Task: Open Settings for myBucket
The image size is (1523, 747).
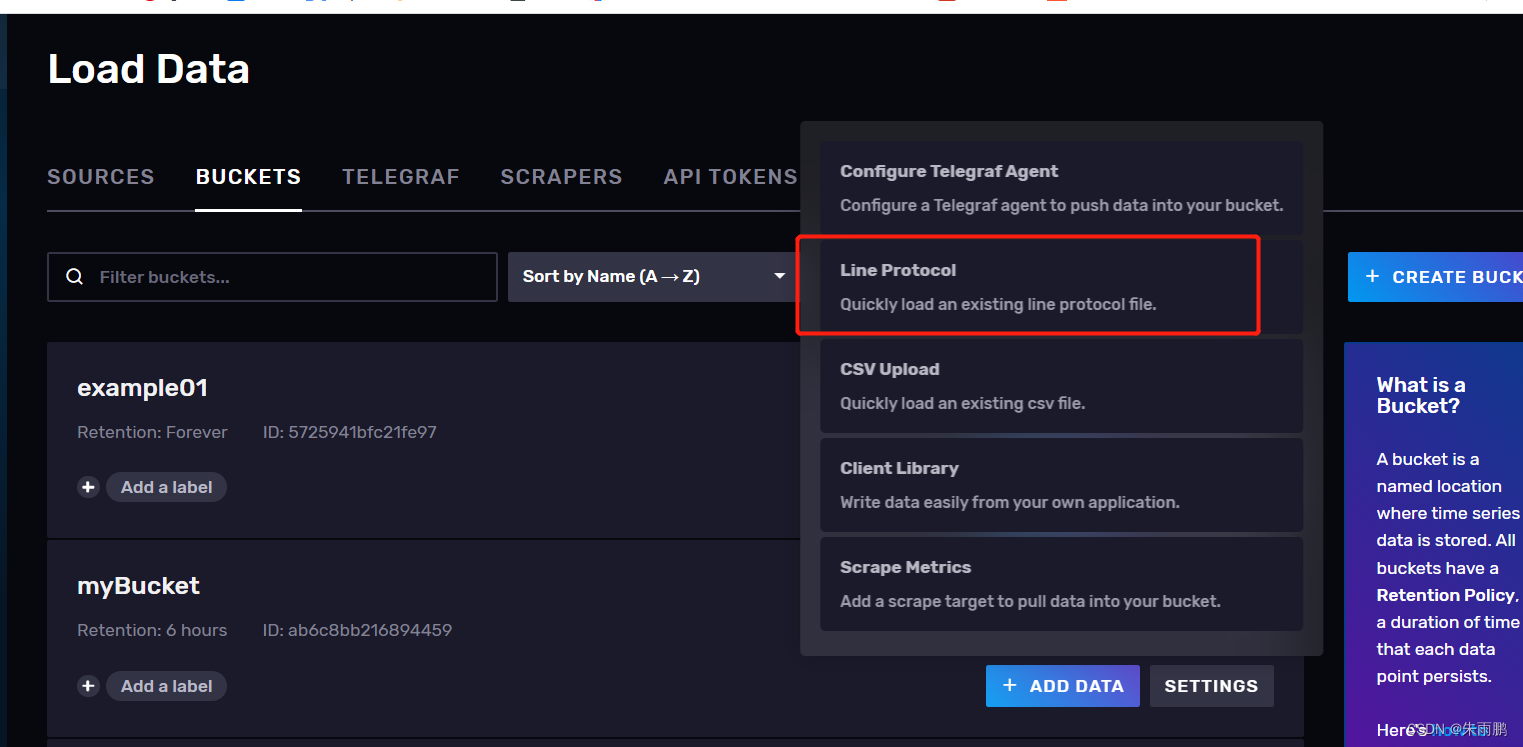Action: point(1211,686)
